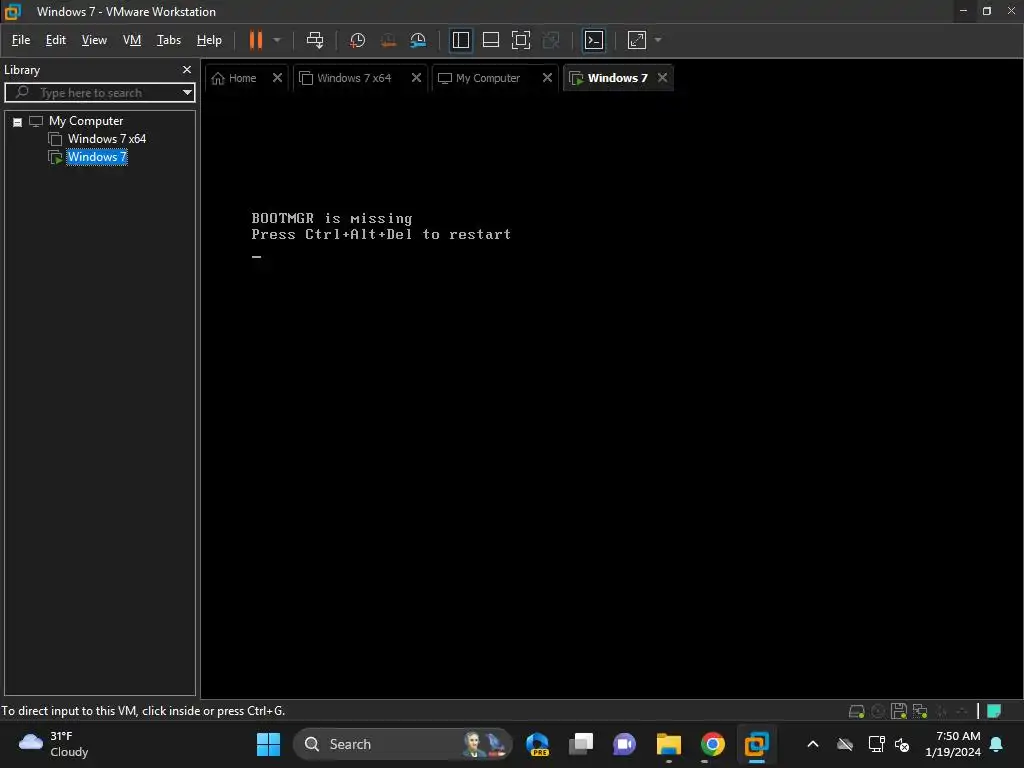Open the Snapshot Manager wrench-clock icon
The width and height of the screenshot is (1024, 768).
(x=418, y=40)
